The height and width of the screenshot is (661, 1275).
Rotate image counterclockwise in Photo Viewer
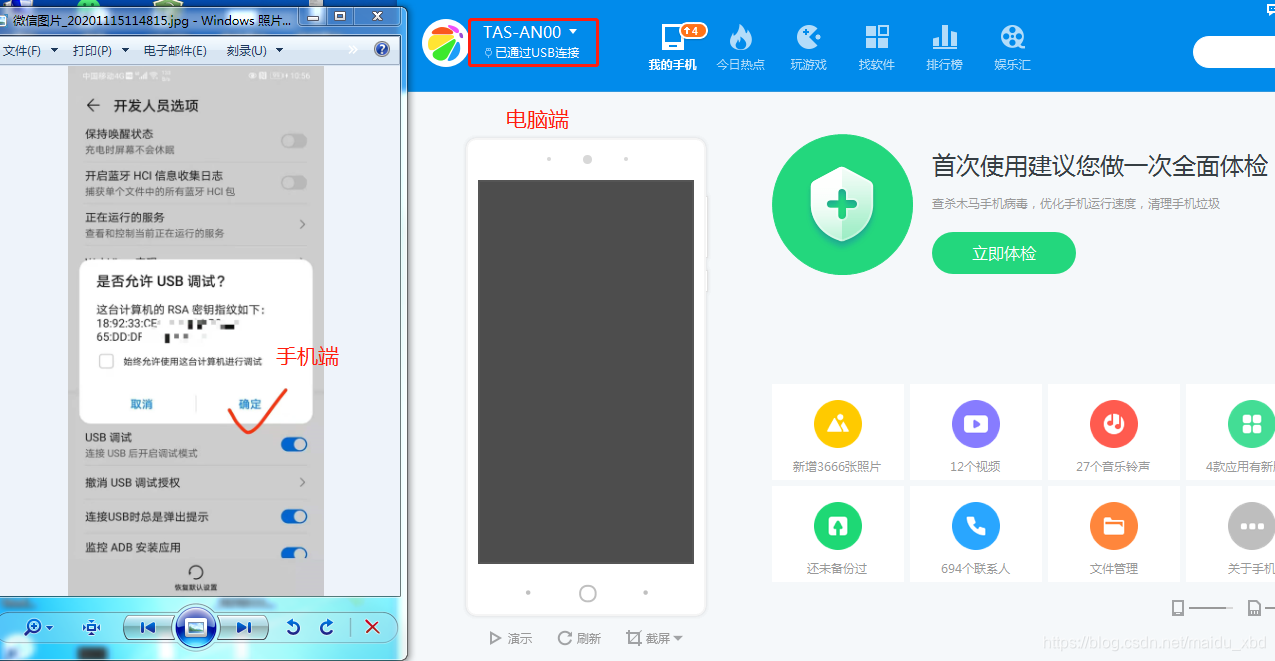pos(293,627)
